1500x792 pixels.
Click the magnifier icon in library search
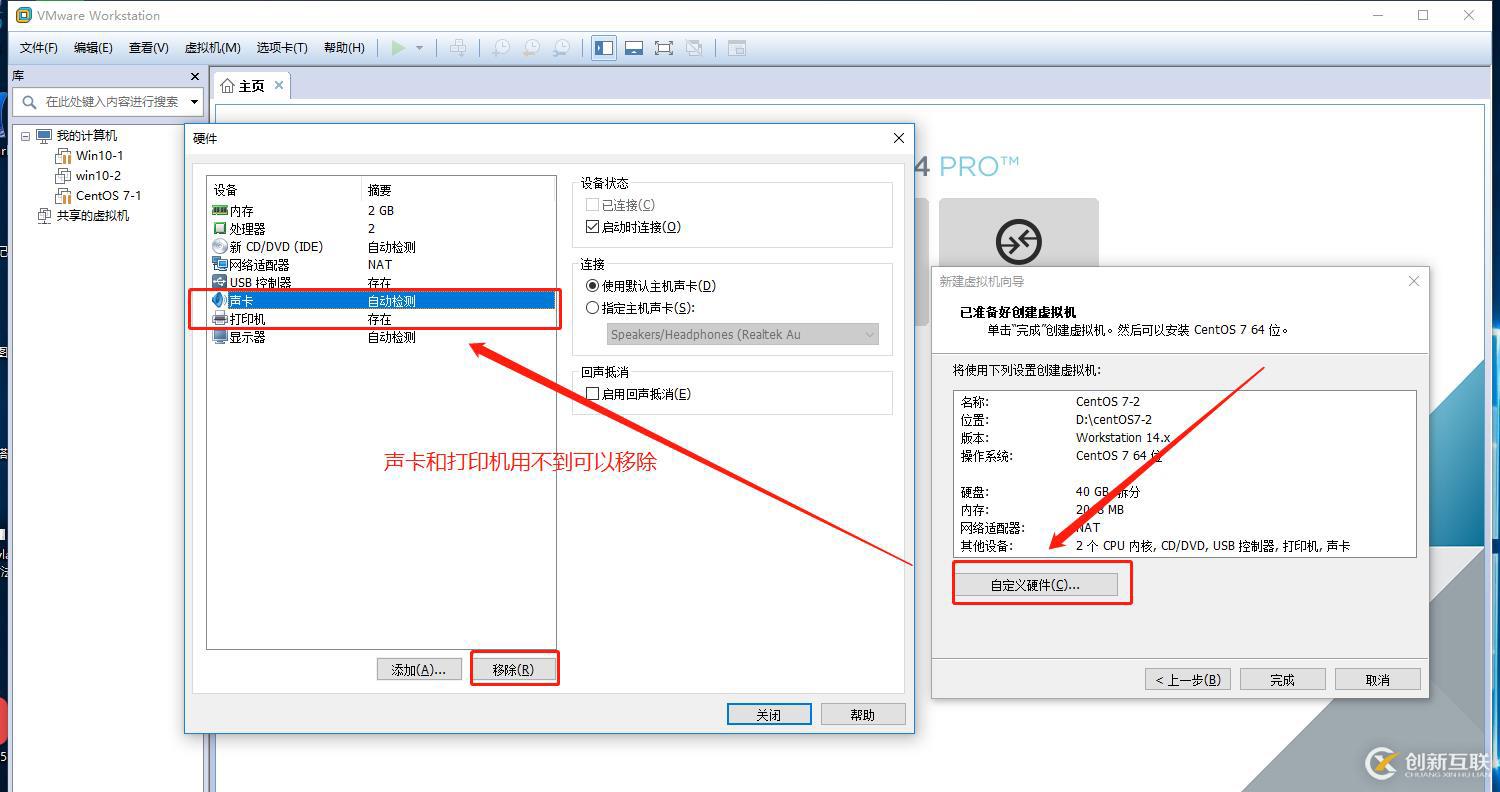[x=28, y=102]
